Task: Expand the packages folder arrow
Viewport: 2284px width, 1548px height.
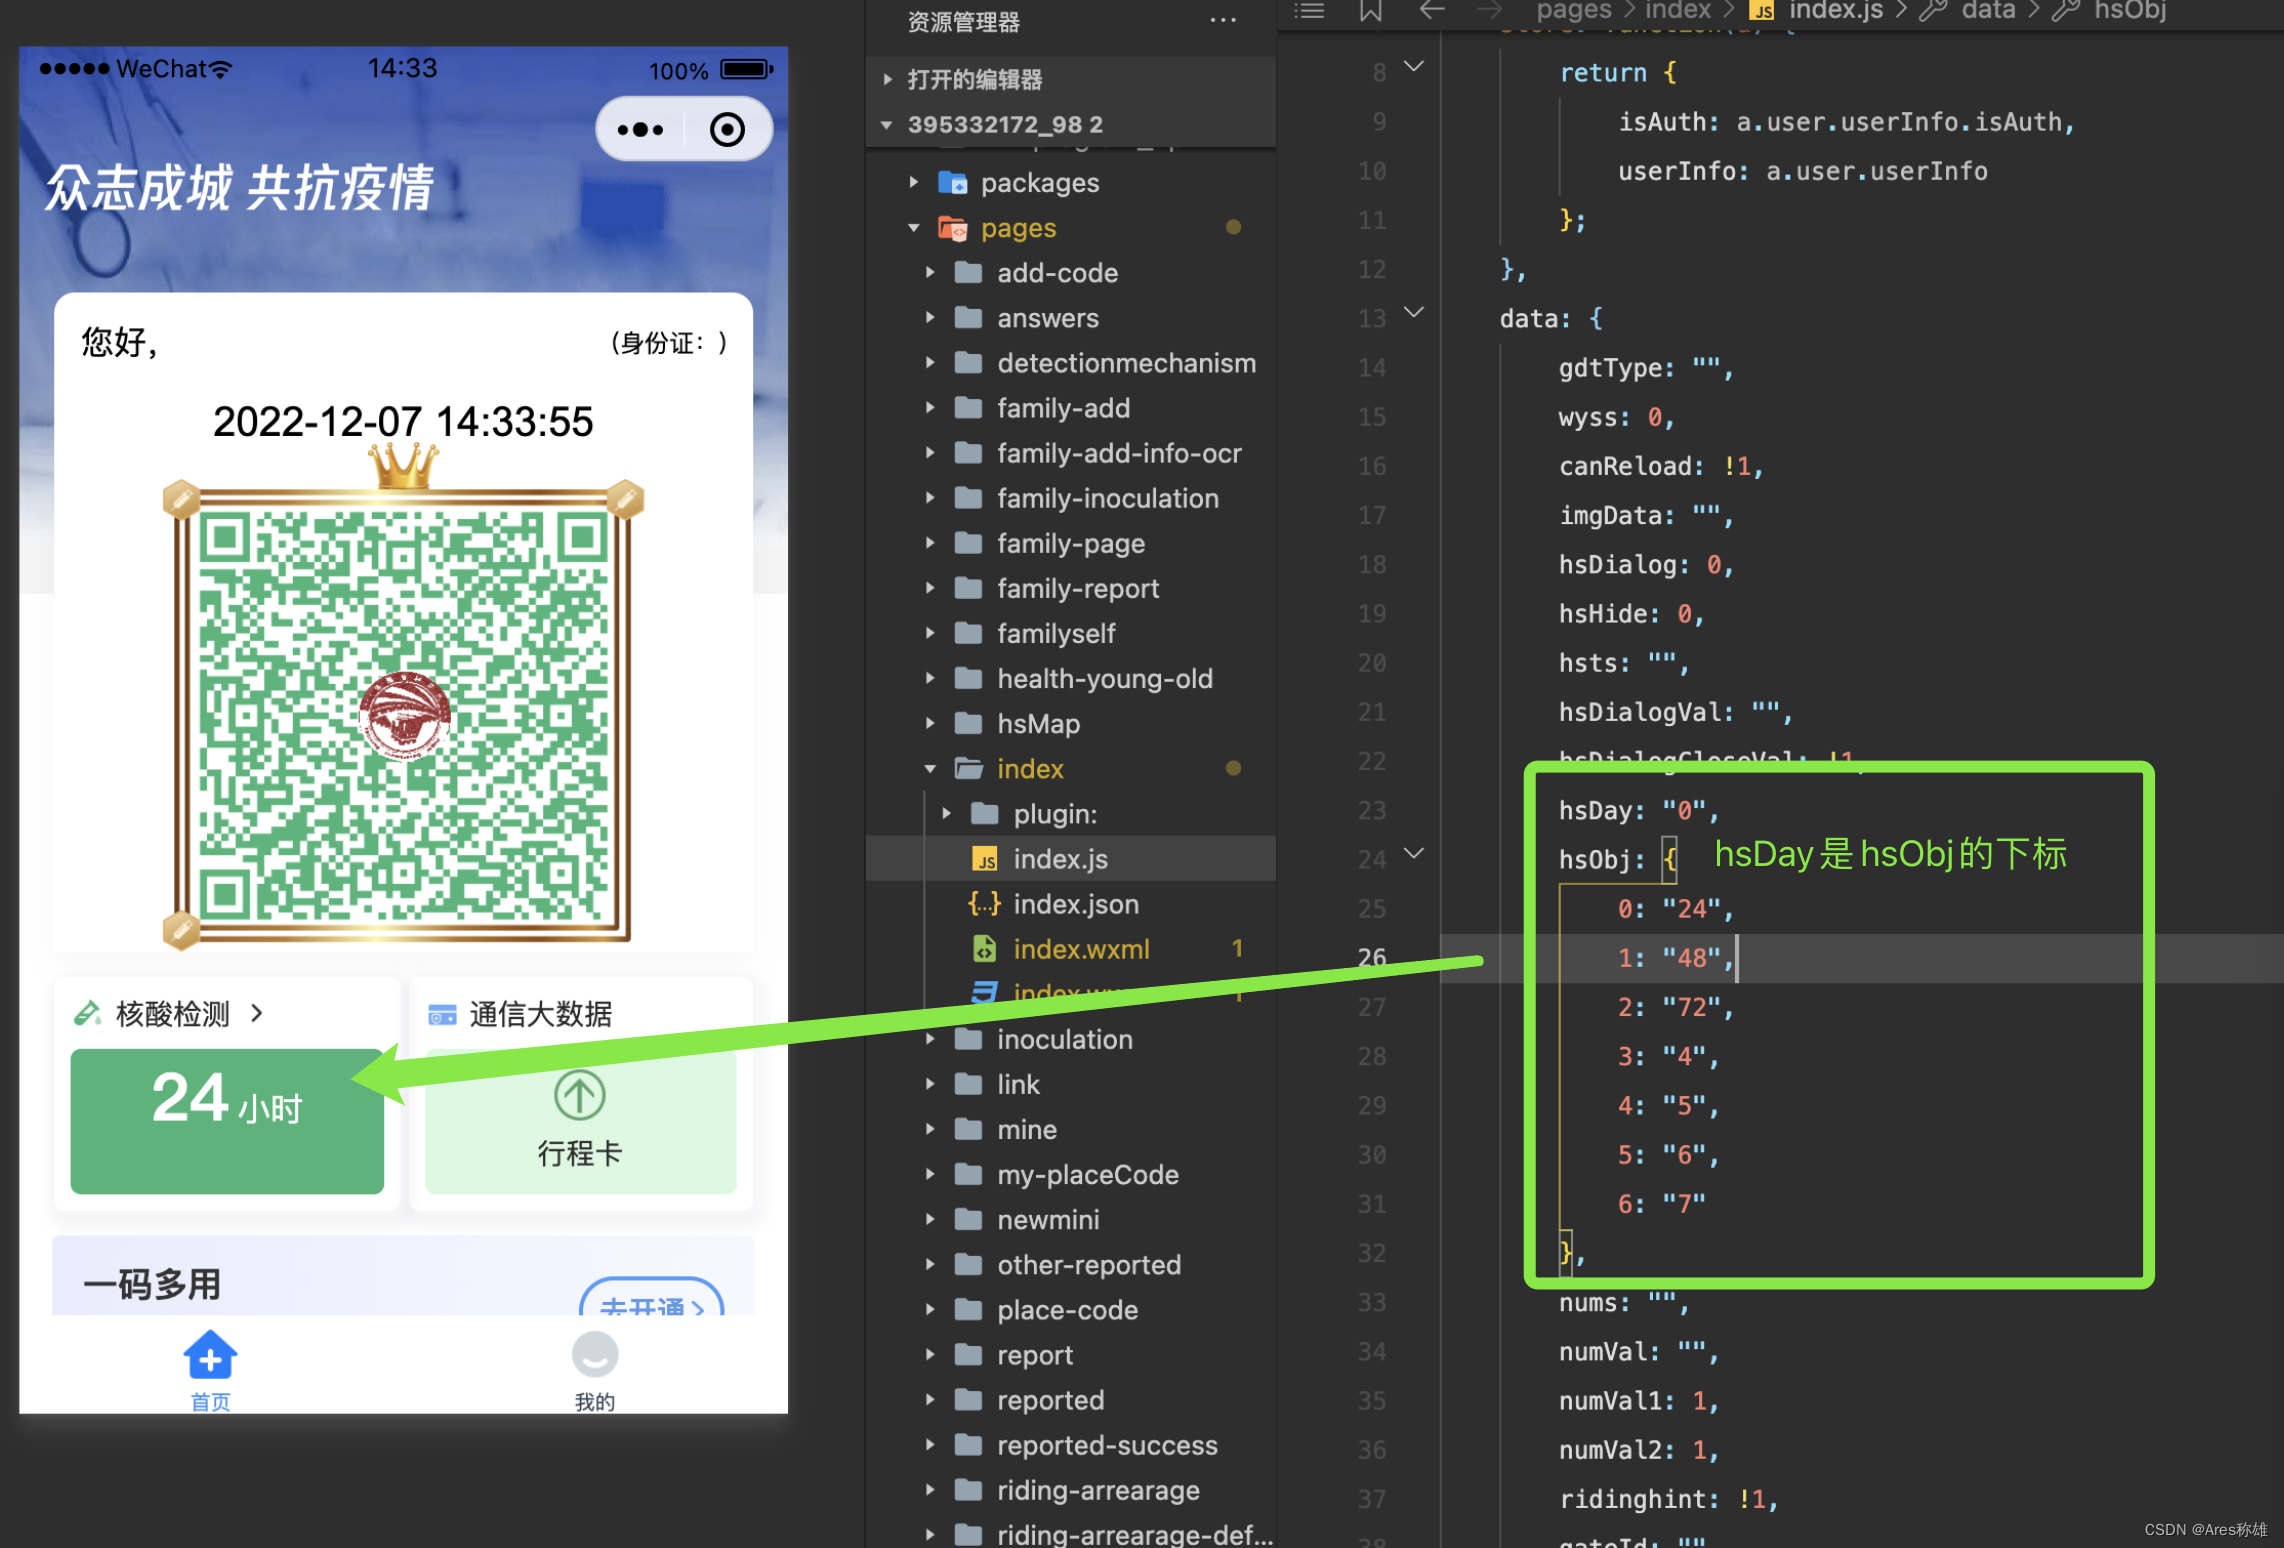Action: (x=914, y=182)
